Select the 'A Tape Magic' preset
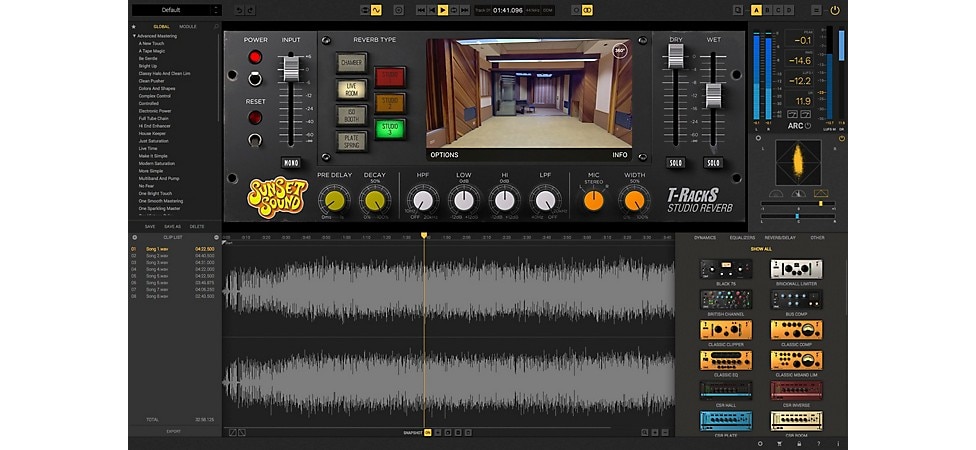This screenshot has height=450, width=976. coord(152,51)
